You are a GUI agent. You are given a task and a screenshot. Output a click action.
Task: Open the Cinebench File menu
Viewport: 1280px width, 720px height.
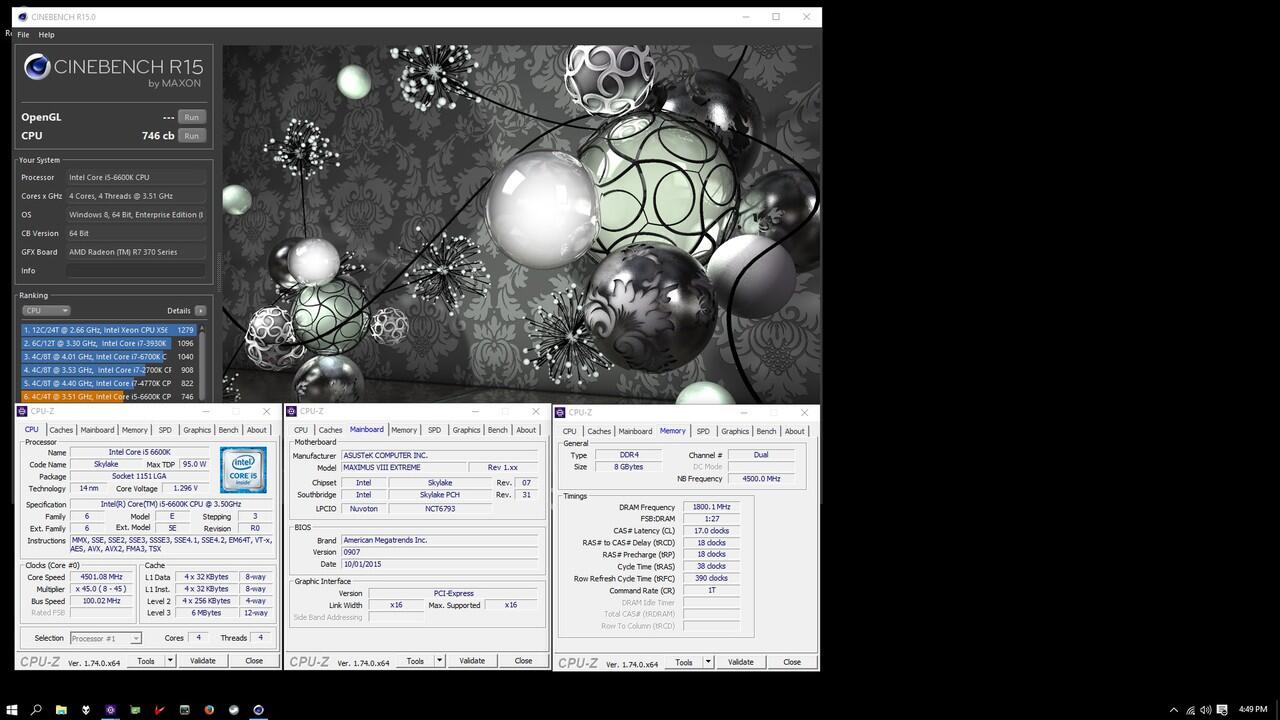pos(23,34)
